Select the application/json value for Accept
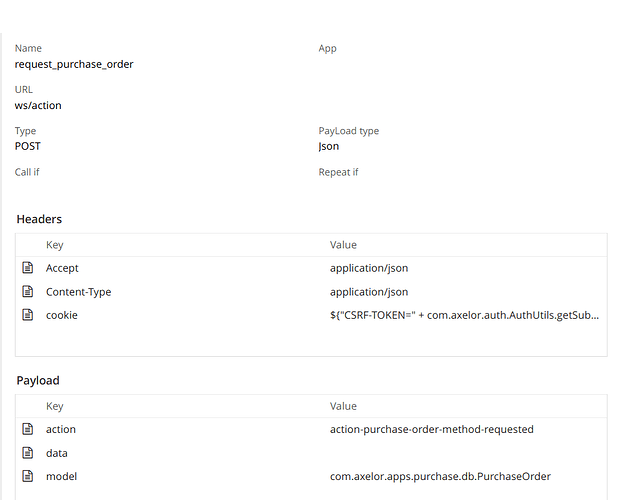The width and height of the screenshot is (620, 500). point(369,268)
